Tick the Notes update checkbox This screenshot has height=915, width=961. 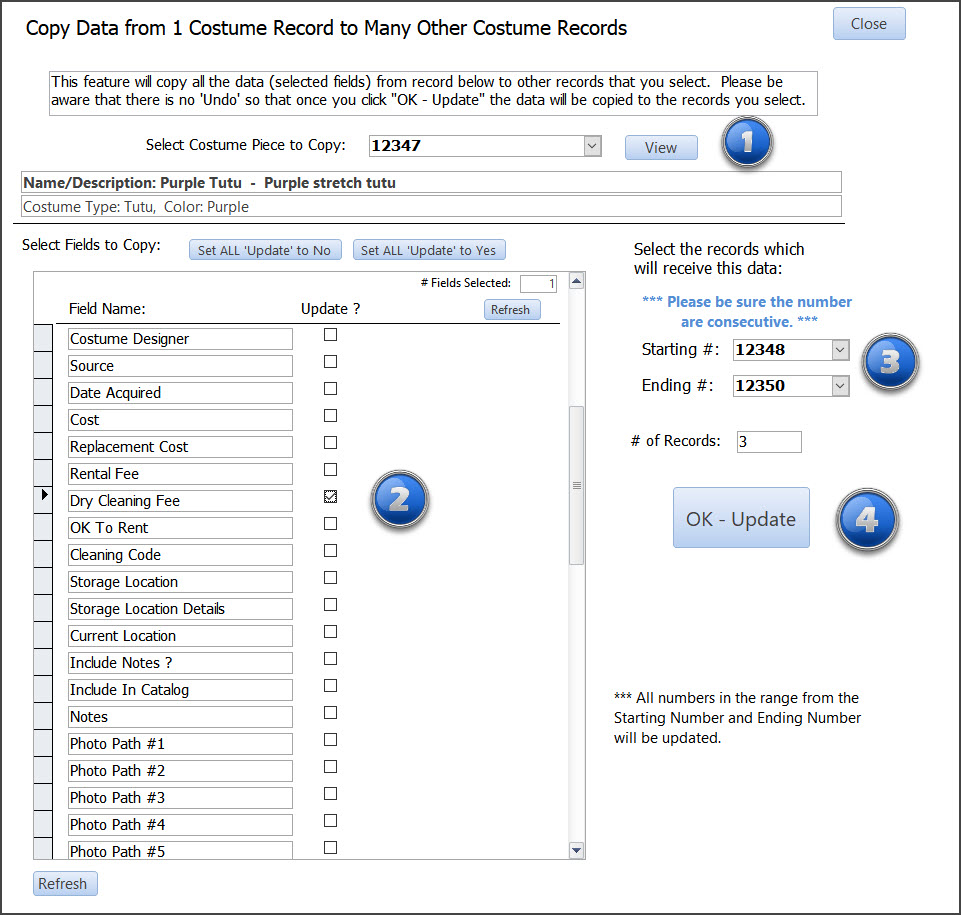coord(330,713)
